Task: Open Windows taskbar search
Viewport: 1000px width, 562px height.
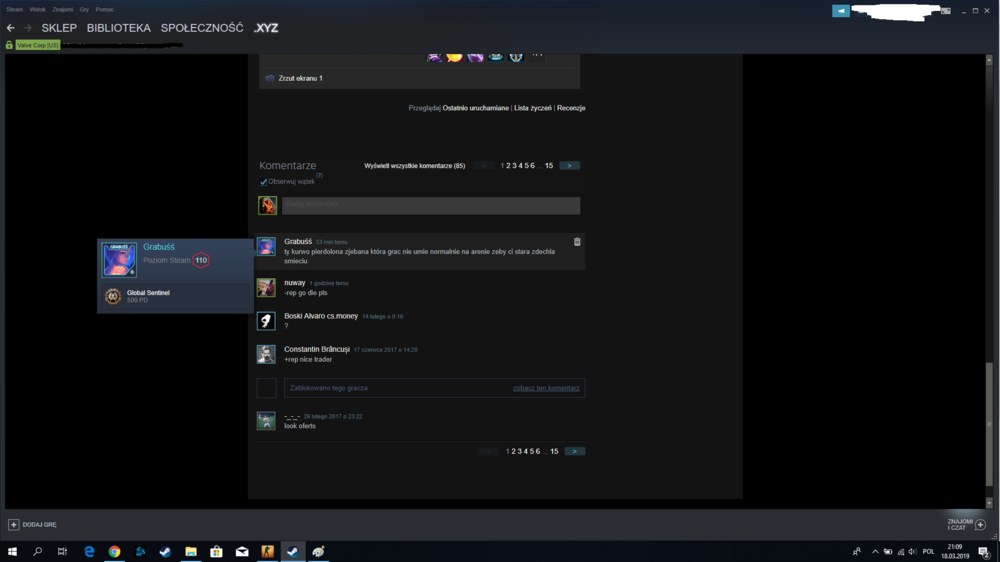Action: coord(38,552)
